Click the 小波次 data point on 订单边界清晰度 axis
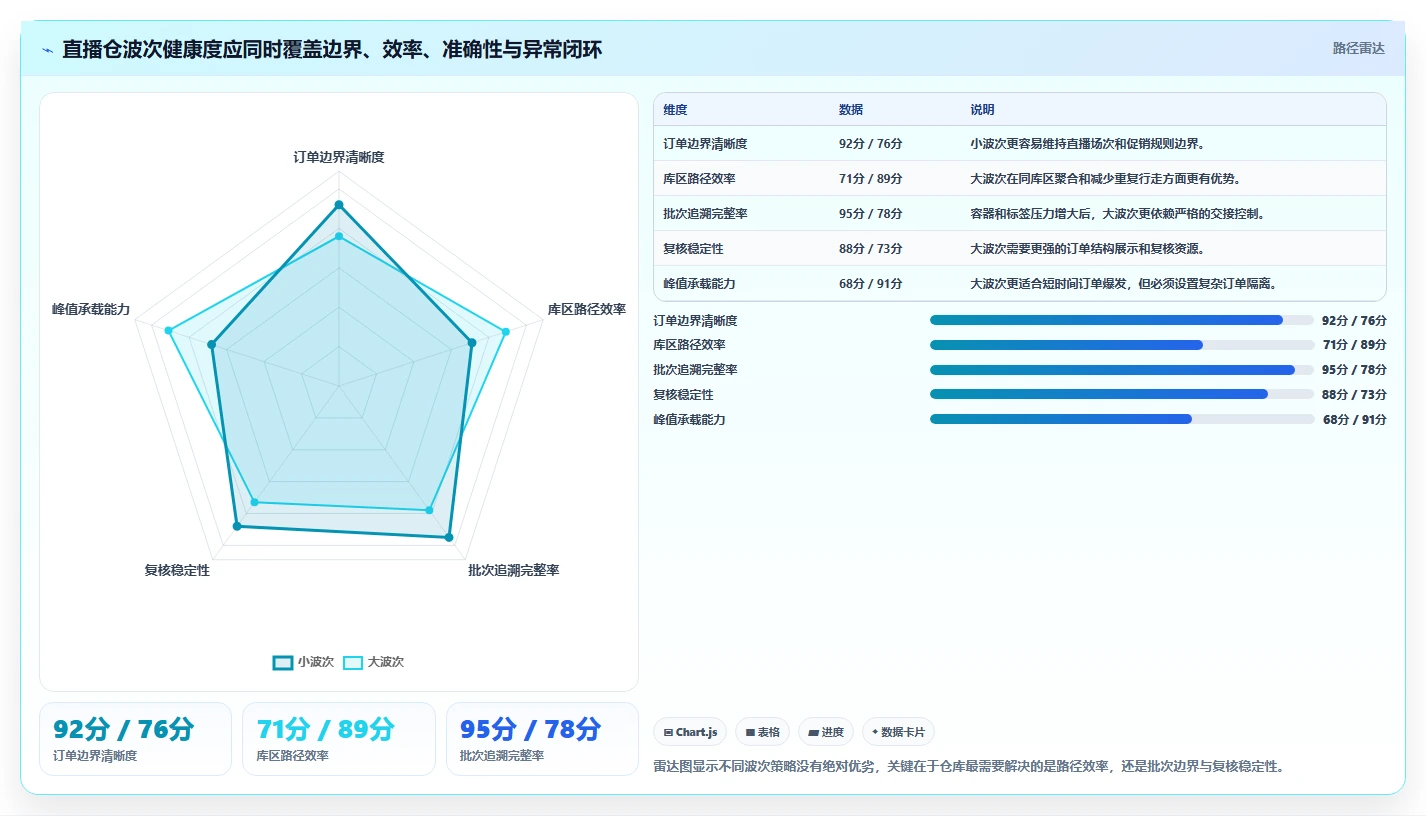The width and height of the screenshot is (1426, 816). tap(339, 205)
